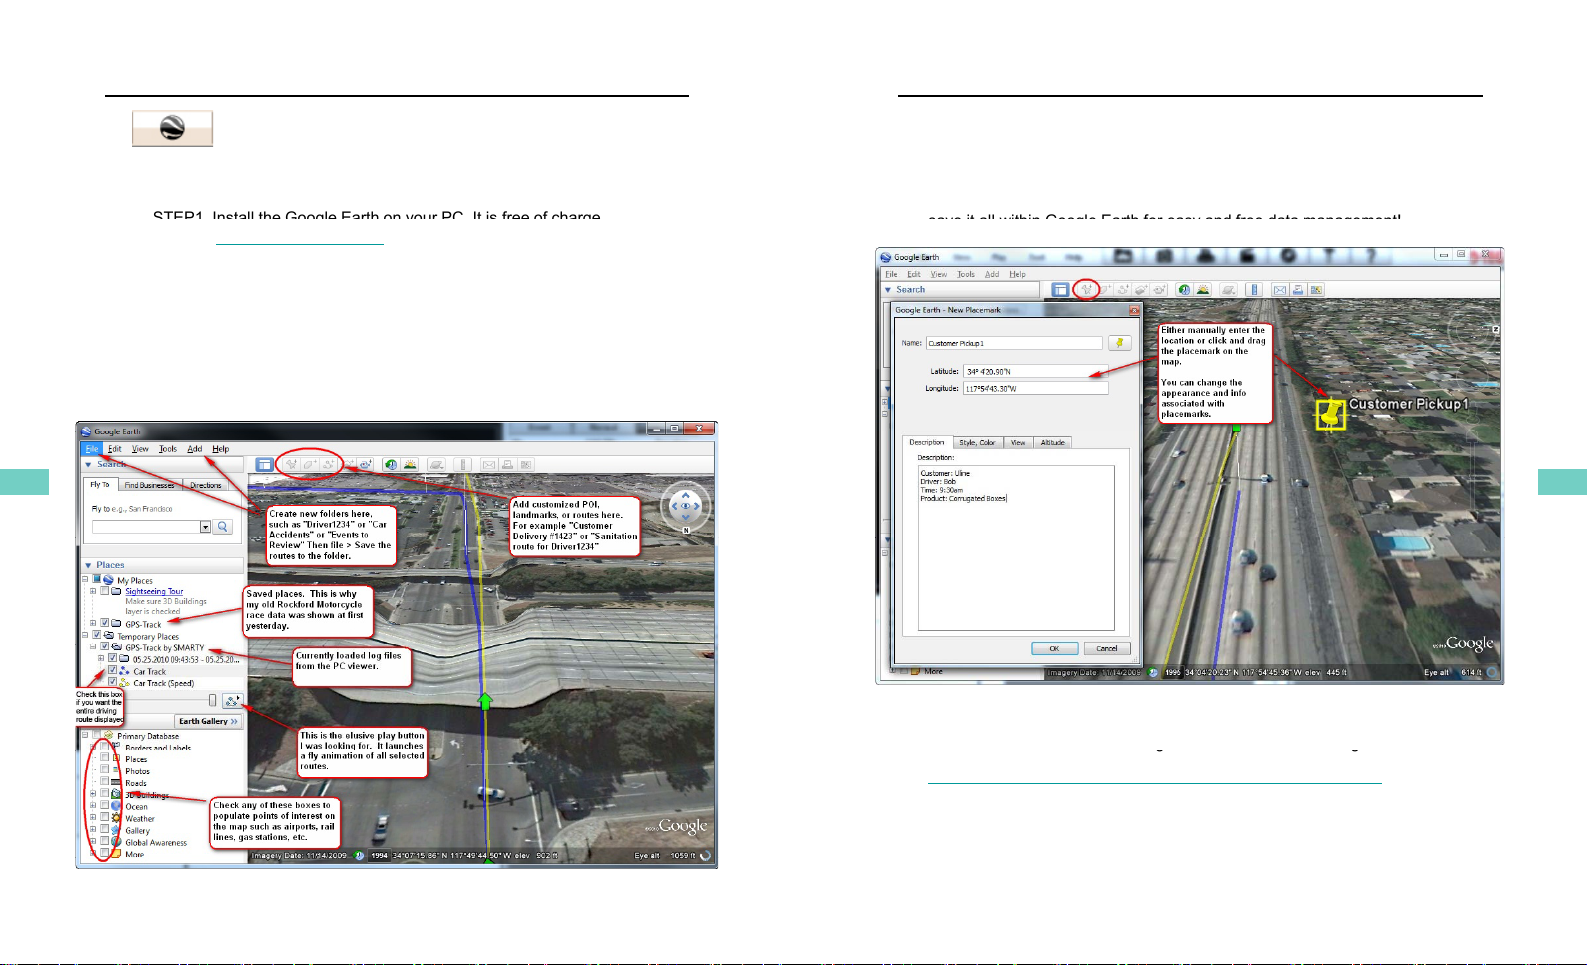Collapse the My Places tree node
Viewport: 1588px width, 965px height.
pyautogui.click(x=85, y=580)
